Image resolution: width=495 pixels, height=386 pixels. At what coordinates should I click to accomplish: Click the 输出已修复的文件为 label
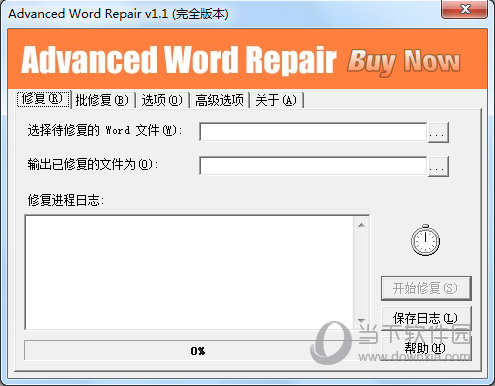92,164
